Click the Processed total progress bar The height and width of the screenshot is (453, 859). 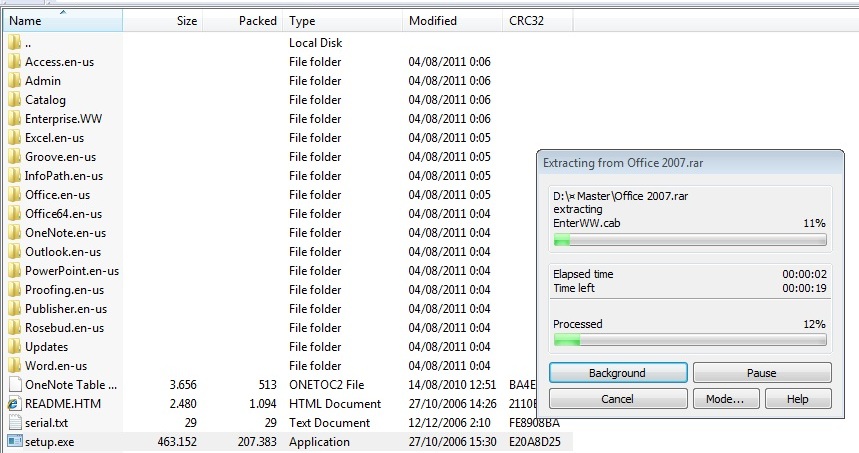click(x=690, y=340)
